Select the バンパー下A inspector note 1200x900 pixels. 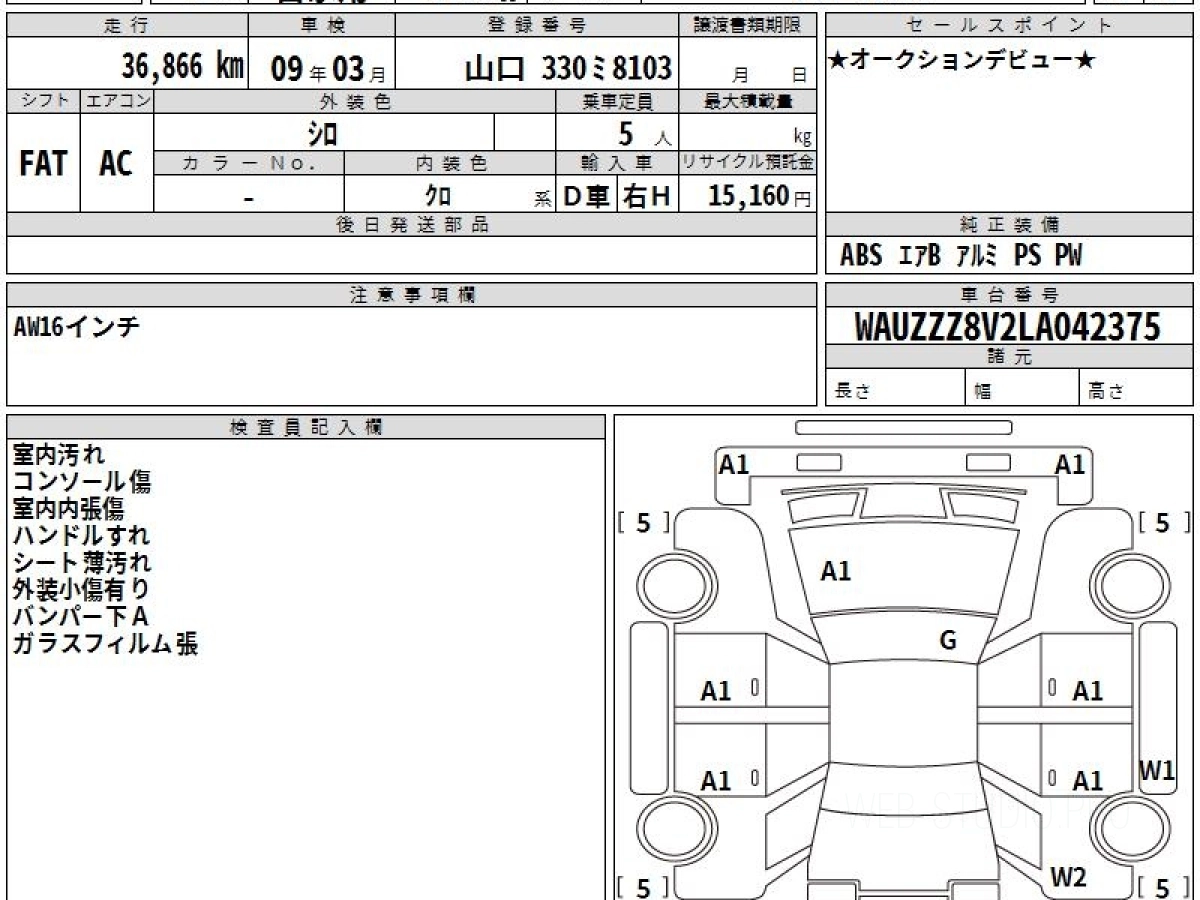(x=80, y=617)
